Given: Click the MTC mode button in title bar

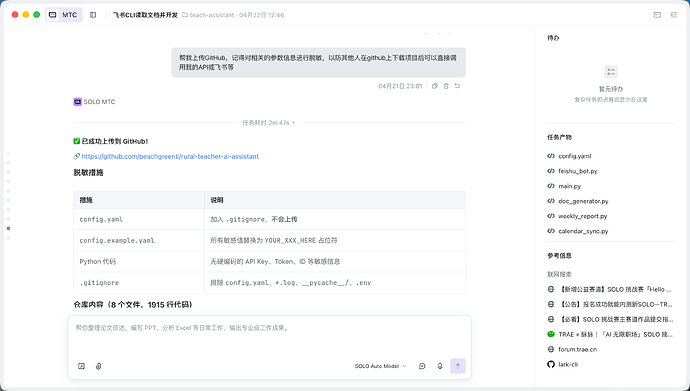Looking at the screenshot, I should pos(64,15).
